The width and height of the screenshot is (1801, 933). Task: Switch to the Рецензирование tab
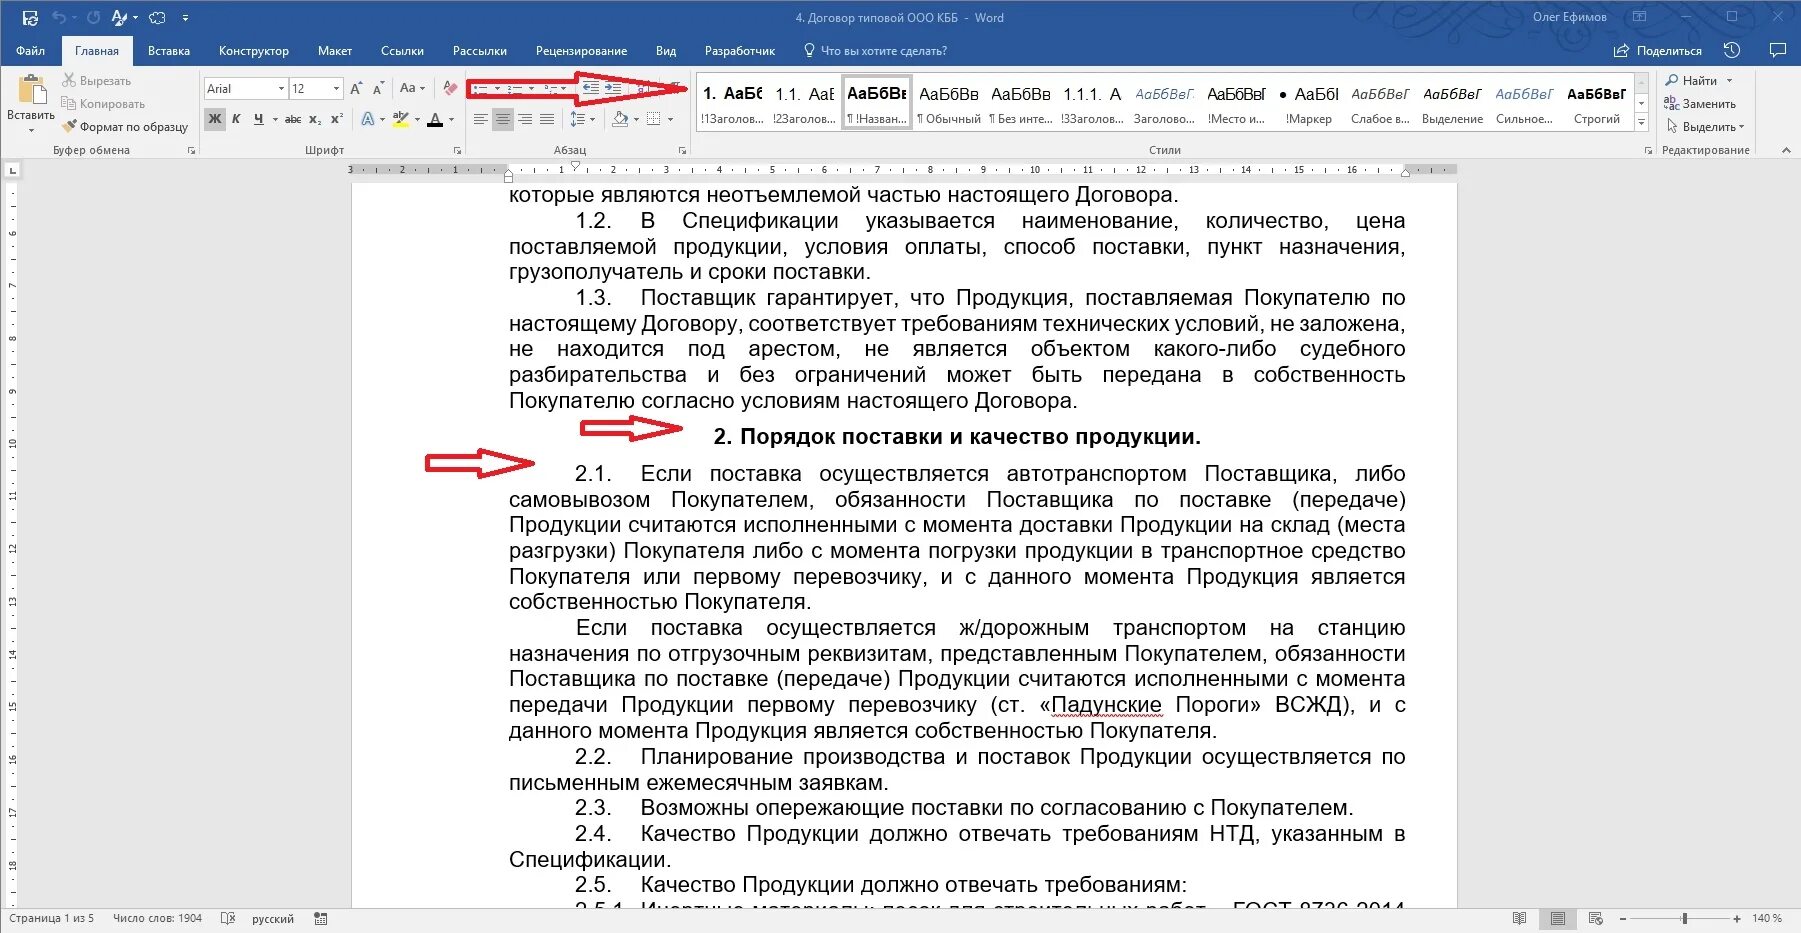click(x=581, y=51)
